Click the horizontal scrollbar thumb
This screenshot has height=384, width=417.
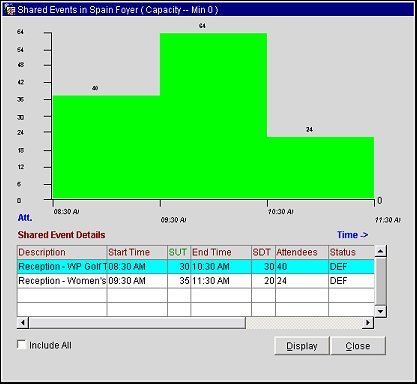pos(137,323)
